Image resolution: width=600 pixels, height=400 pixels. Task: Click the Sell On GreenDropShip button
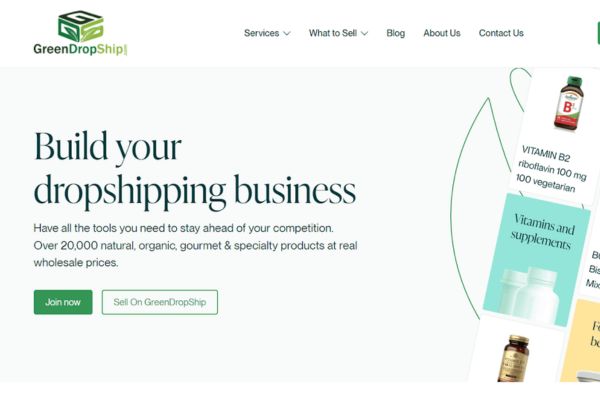pyautogui.click(x=160, y=302)
